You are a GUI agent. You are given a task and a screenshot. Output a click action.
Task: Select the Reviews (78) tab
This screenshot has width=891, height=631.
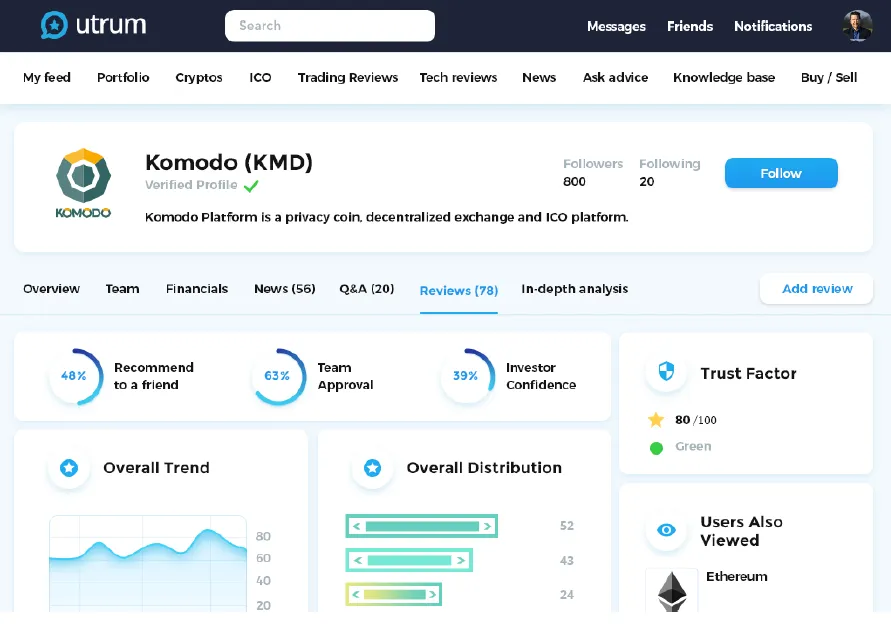(x=459, y=290)
